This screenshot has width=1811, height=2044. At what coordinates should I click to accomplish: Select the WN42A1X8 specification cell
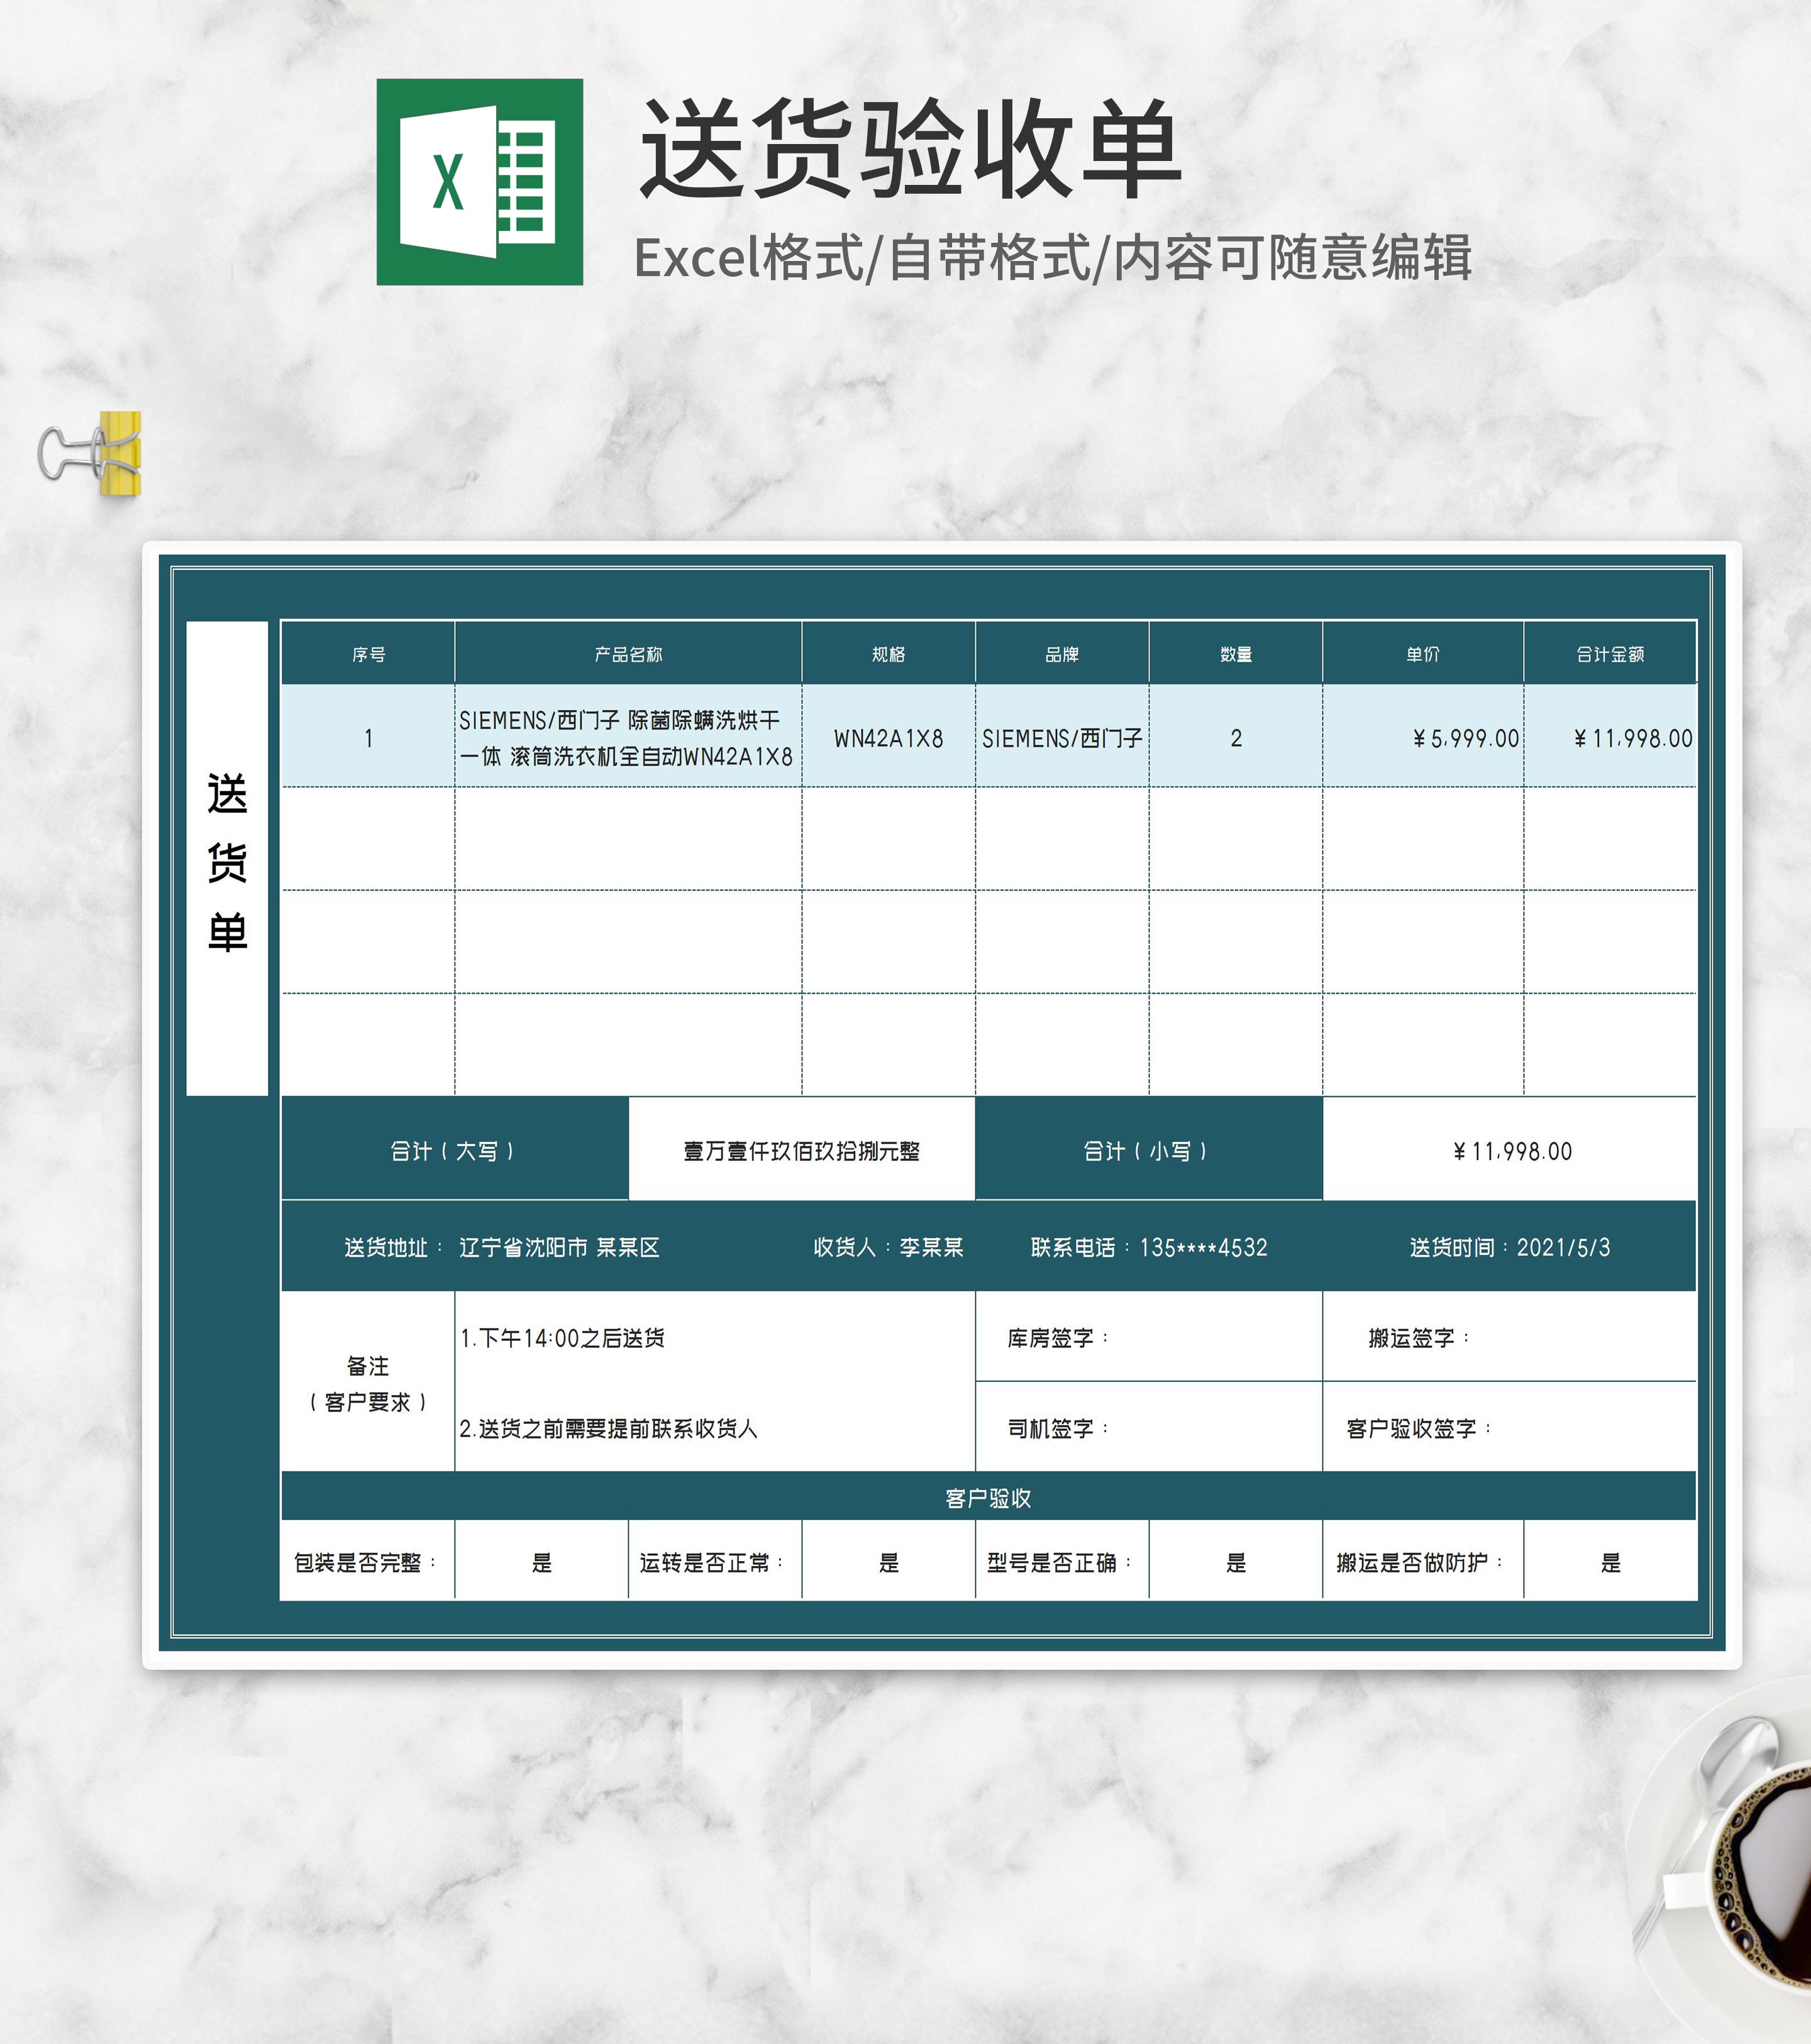(888, 738)
